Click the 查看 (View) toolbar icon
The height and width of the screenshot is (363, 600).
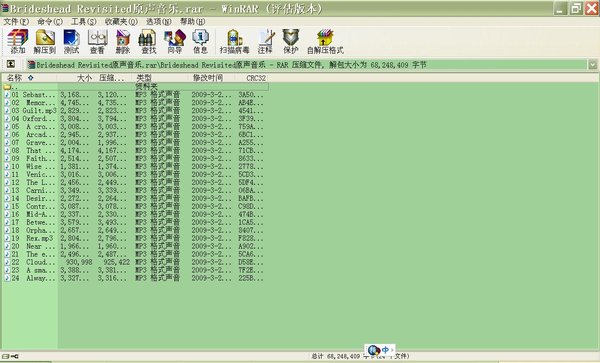pos(97,41)
